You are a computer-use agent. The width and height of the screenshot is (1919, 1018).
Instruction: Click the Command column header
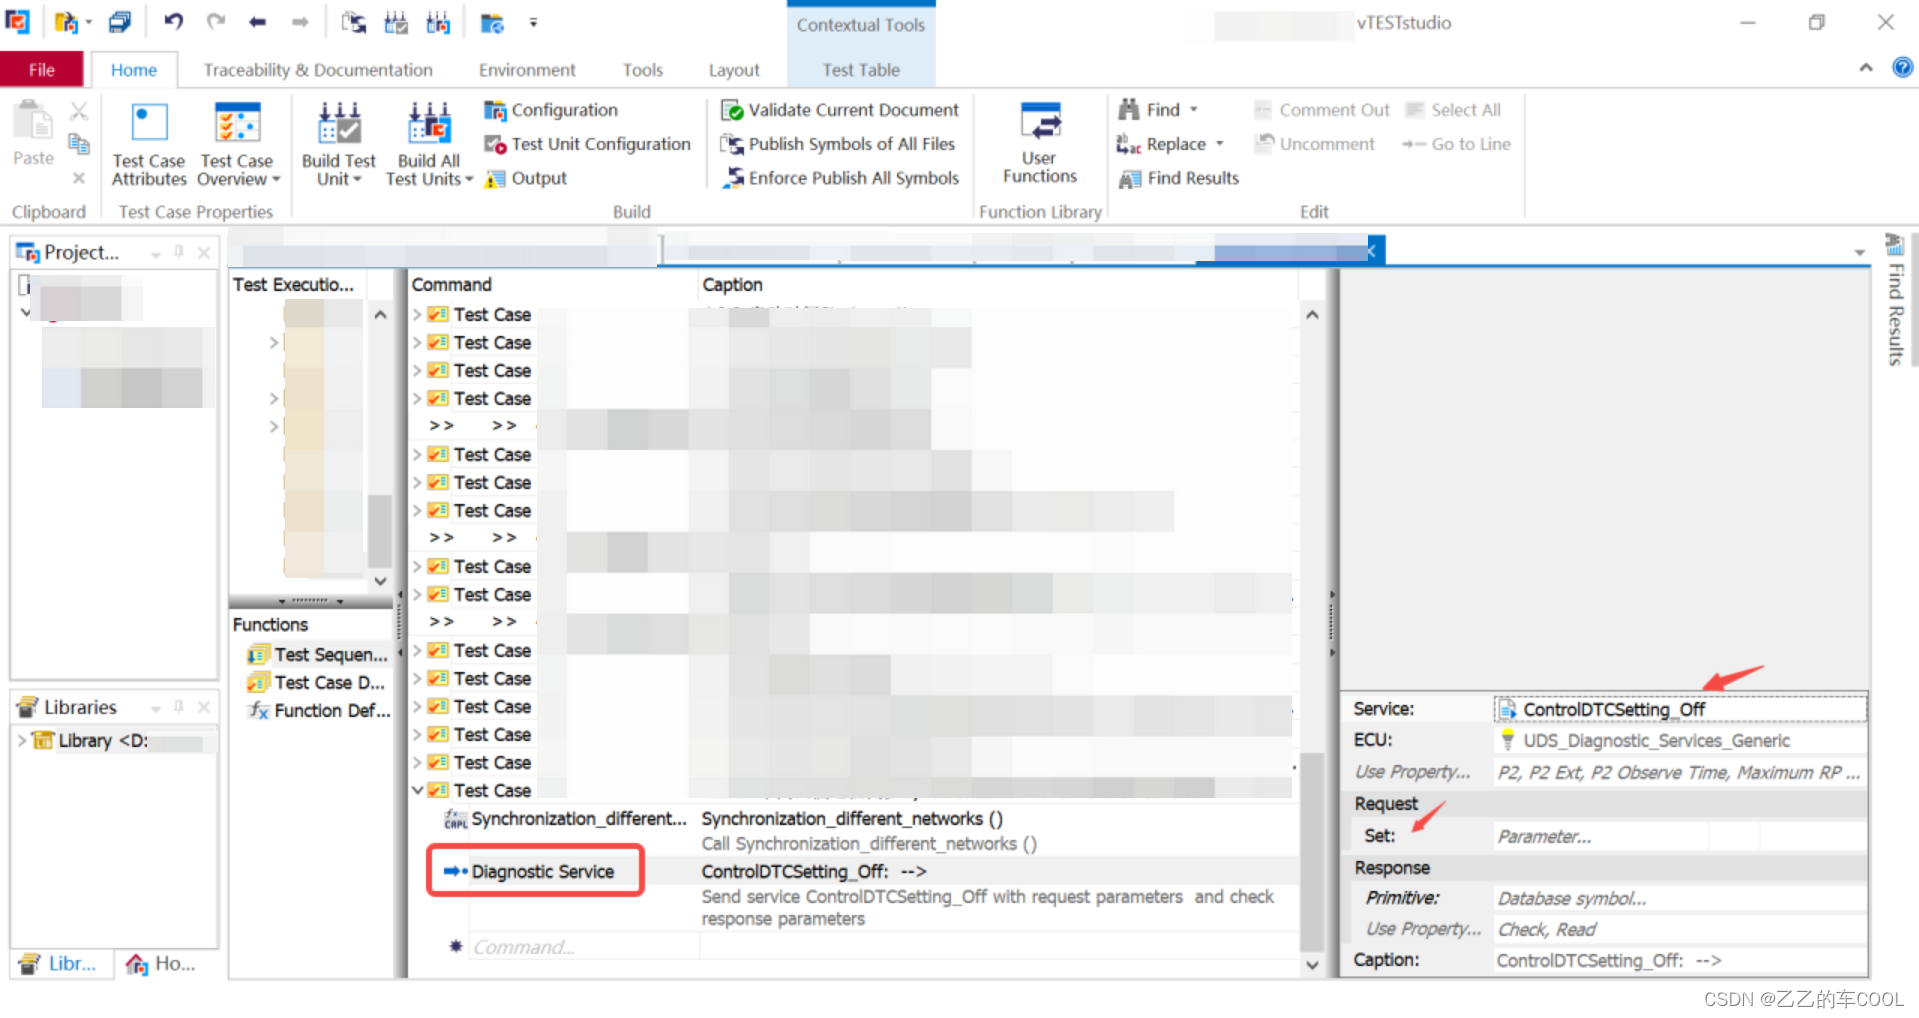tap(553, 285)
